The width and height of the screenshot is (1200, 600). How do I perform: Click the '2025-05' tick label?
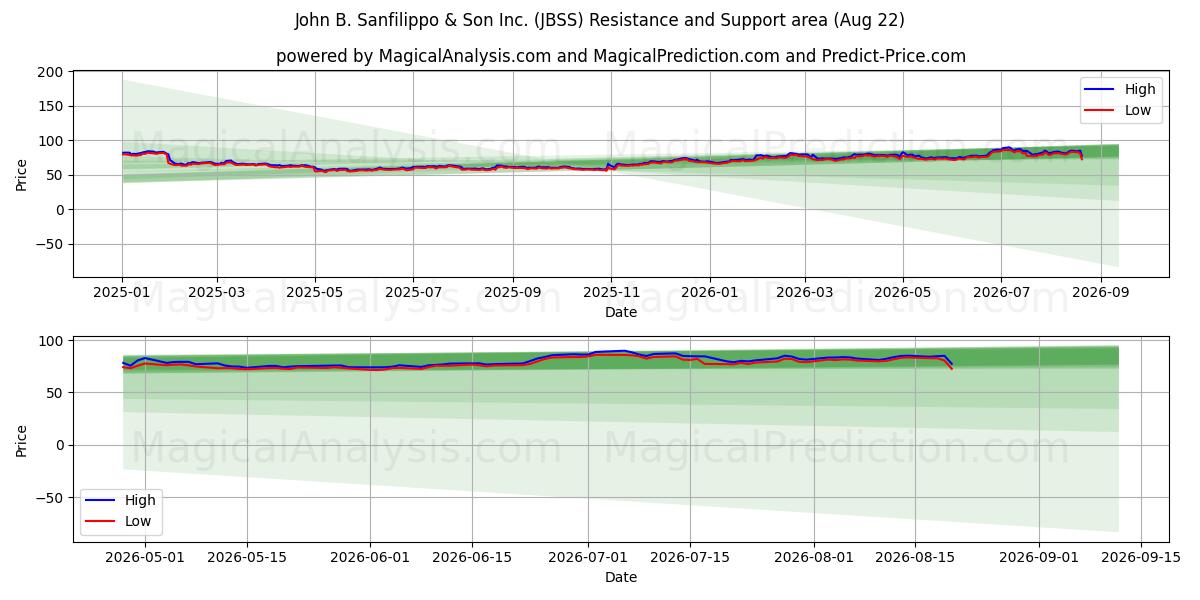315,293
